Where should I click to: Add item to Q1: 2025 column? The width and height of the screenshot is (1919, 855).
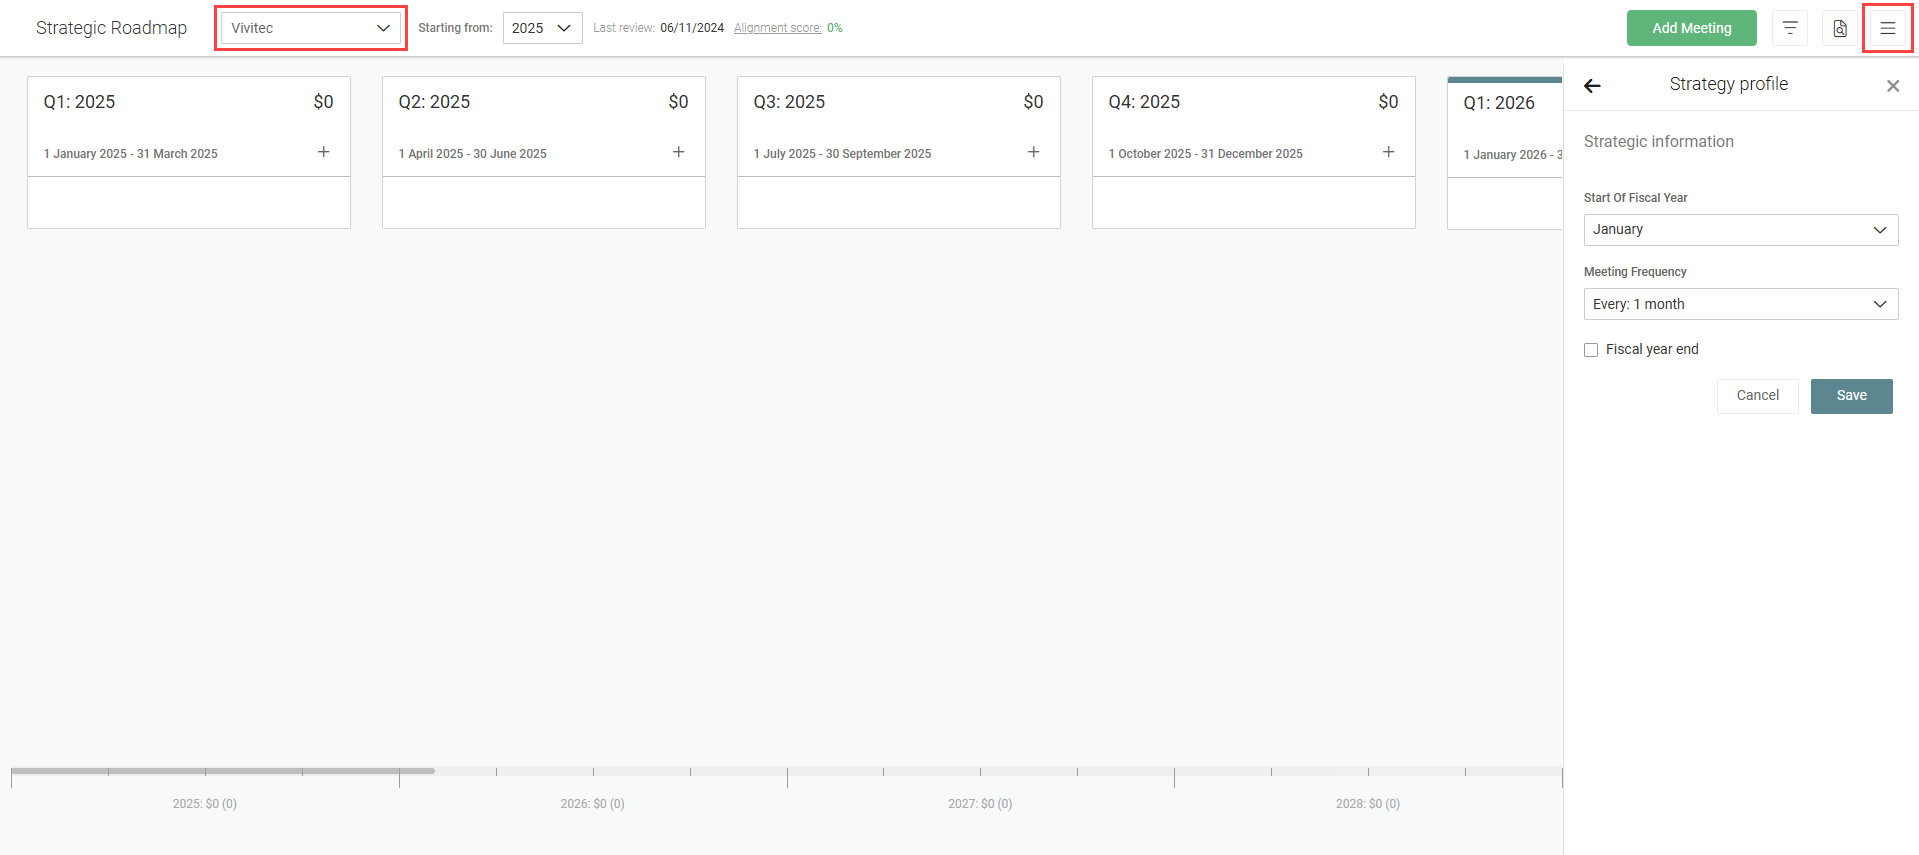tap(323, 152)
